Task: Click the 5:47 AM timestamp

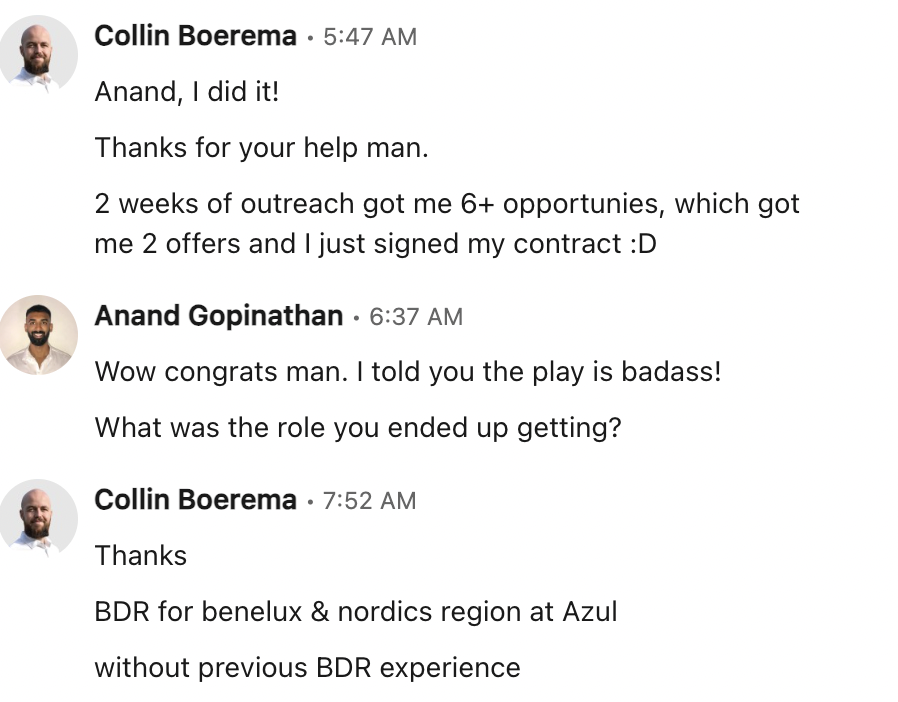Action: point(370,37)
